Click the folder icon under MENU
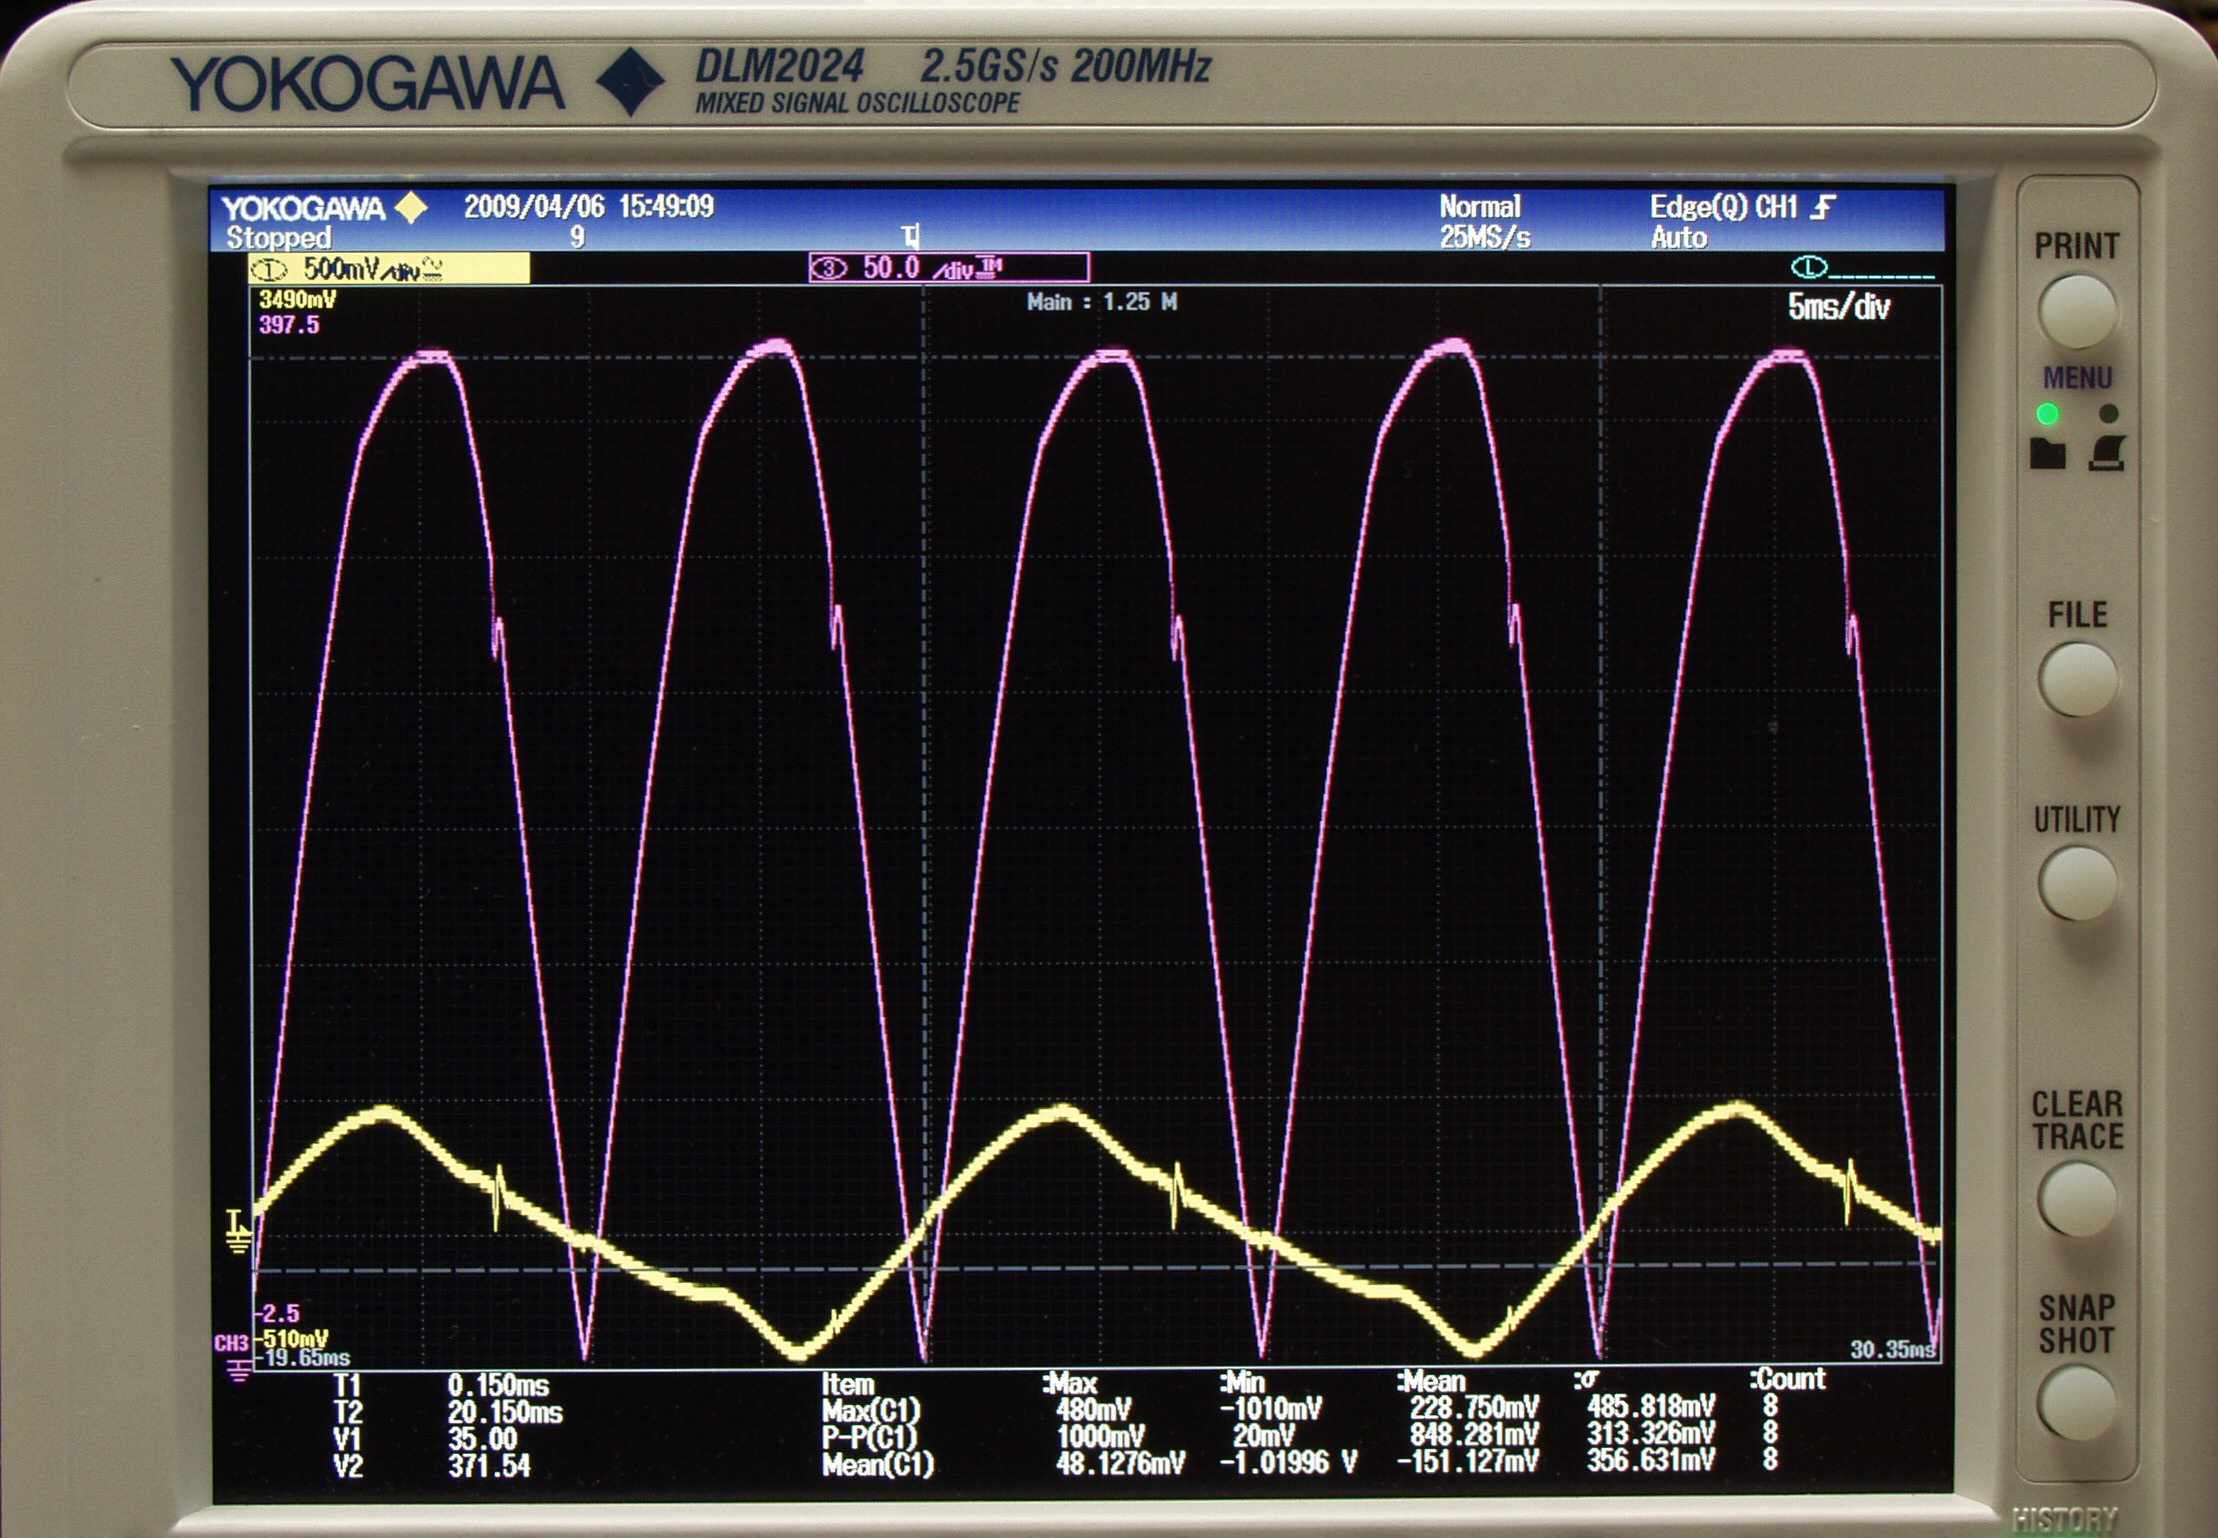2218x1538 pixels. pos(2048,454)
